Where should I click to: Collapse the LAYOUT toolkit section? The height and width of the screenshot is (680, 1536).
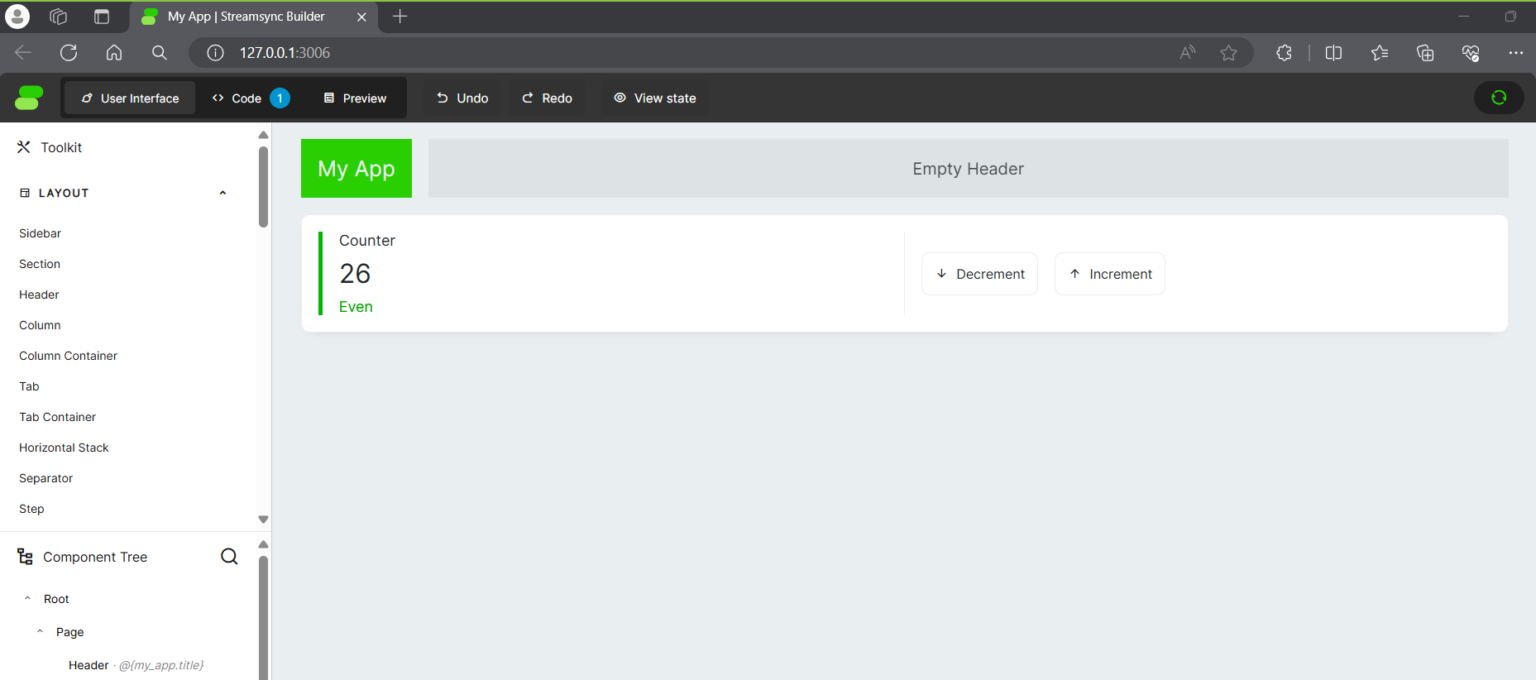point(222,193)
